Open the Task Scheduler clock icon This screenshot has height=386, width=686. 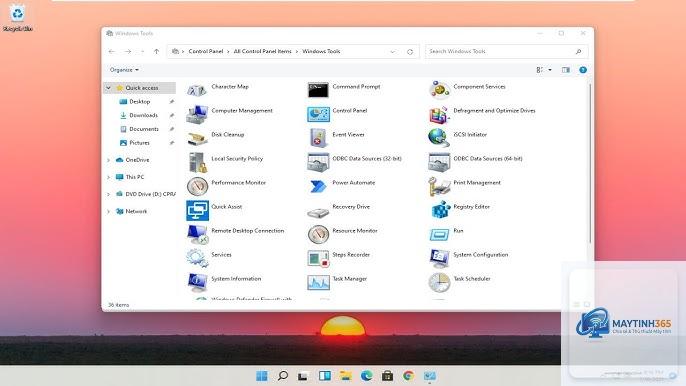tap(439, 283)
